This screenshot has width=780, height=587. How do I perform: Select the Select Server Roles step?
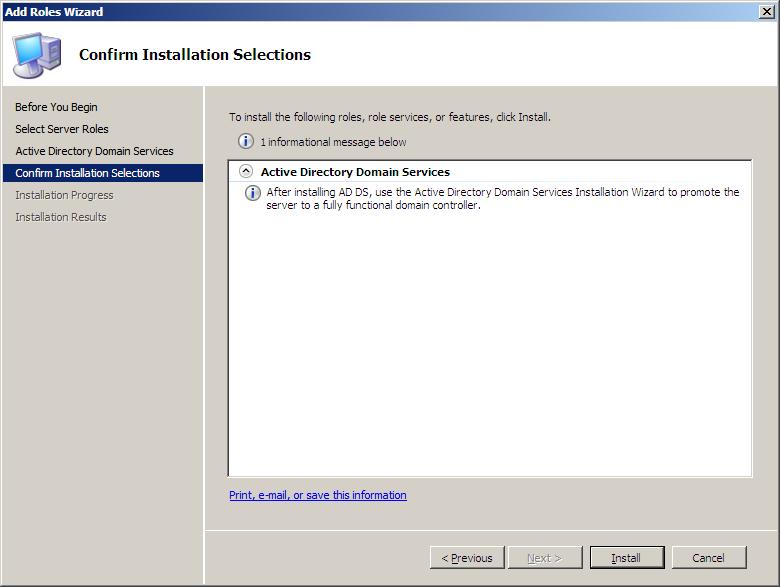tap(62, 129)
